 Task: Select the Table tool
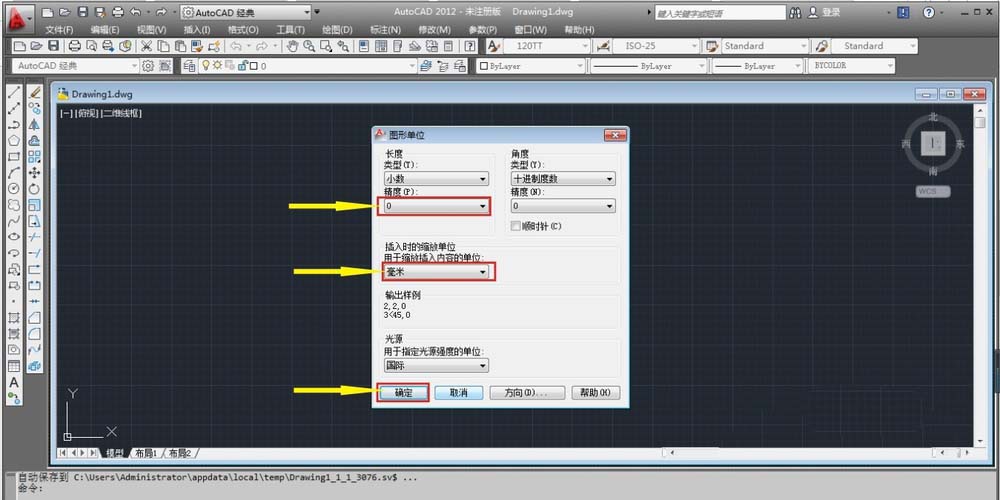[13, 366]
